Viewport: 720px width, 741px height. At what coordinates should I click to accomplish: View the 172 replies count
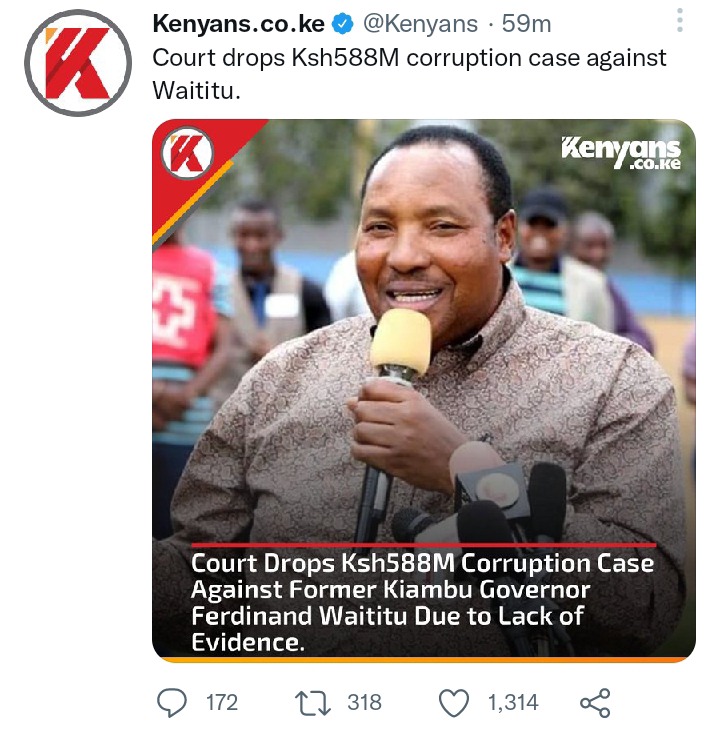[x=222, y=703]
